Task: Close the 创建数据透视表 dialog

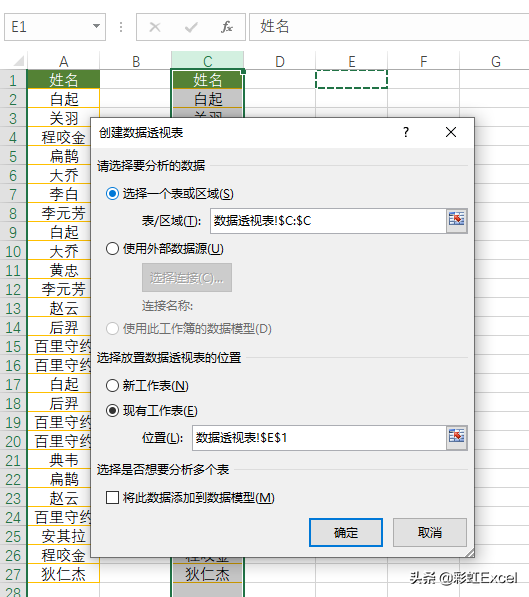Action: point(451,132)
